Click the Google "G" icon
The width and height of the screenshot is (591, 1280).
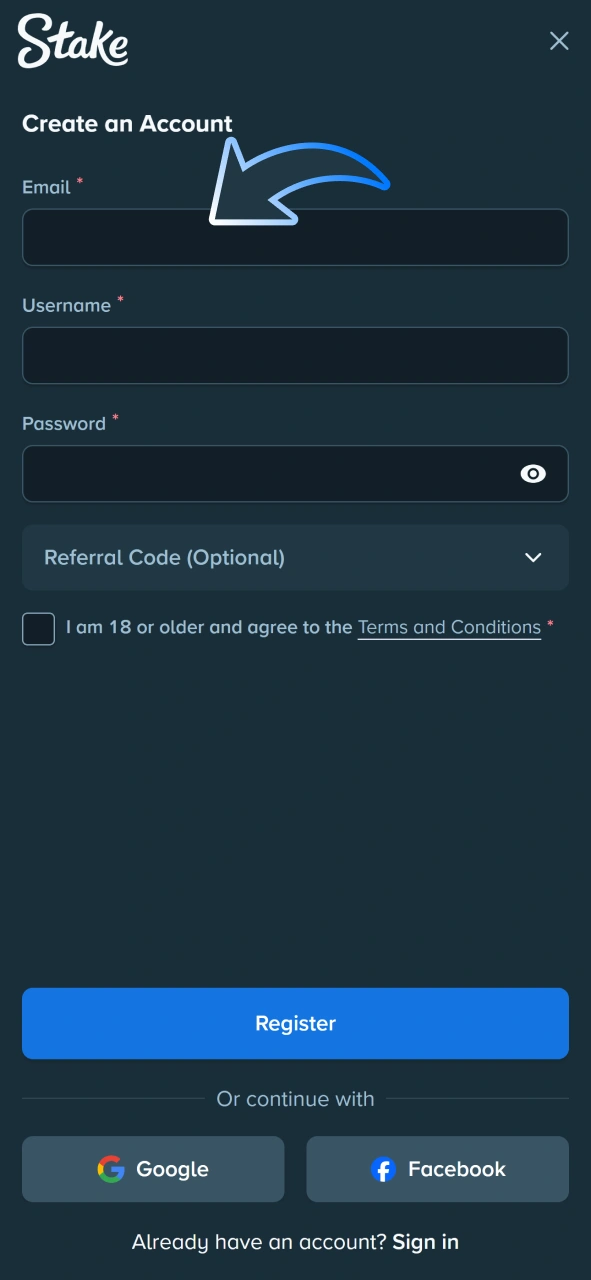point(110,1169)
